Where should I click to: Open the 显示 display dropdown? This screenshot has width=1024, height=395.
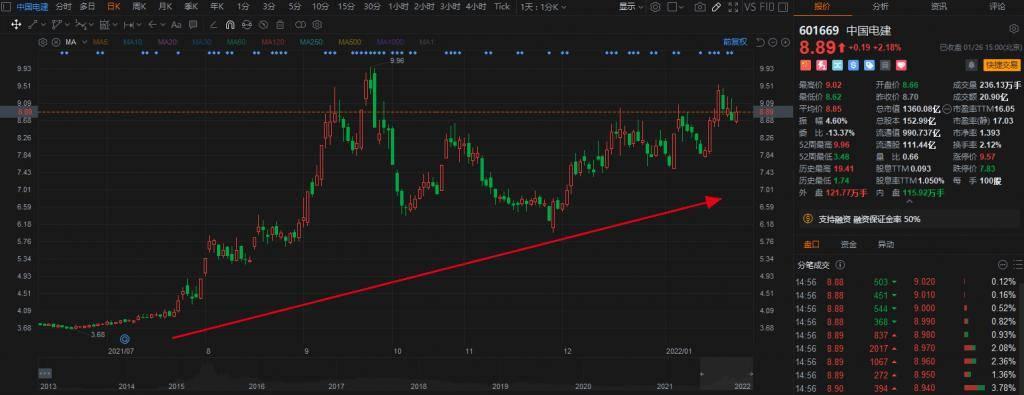[x=631, y=7]
